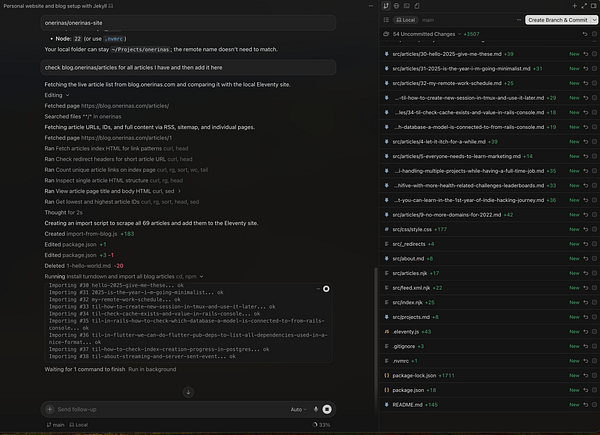
Task: Expand Ran View article page title step
Action: click(179, 191)
